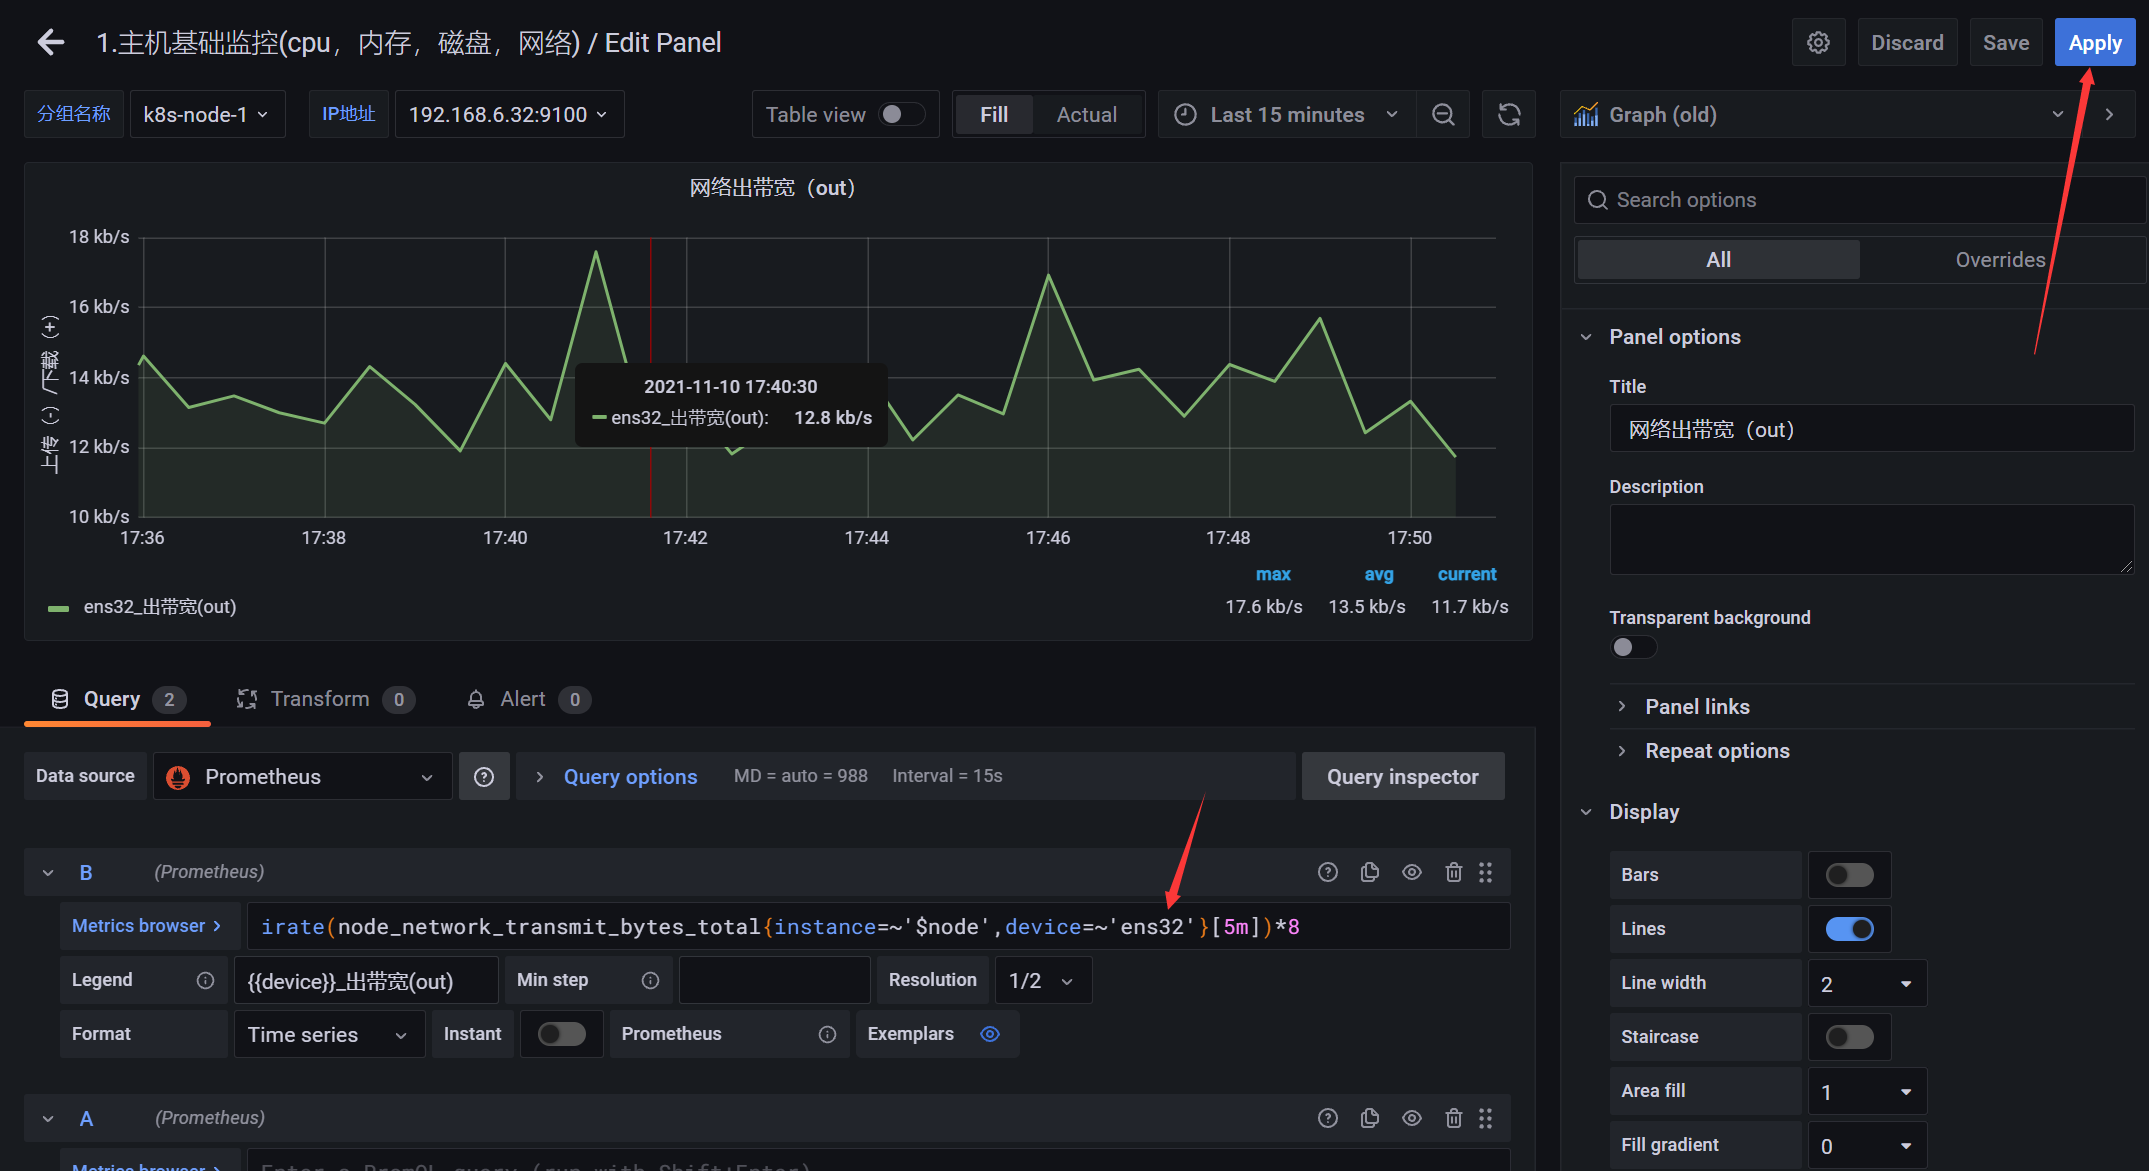Open the Format Time series dropdown

(x=329, y=1034)
